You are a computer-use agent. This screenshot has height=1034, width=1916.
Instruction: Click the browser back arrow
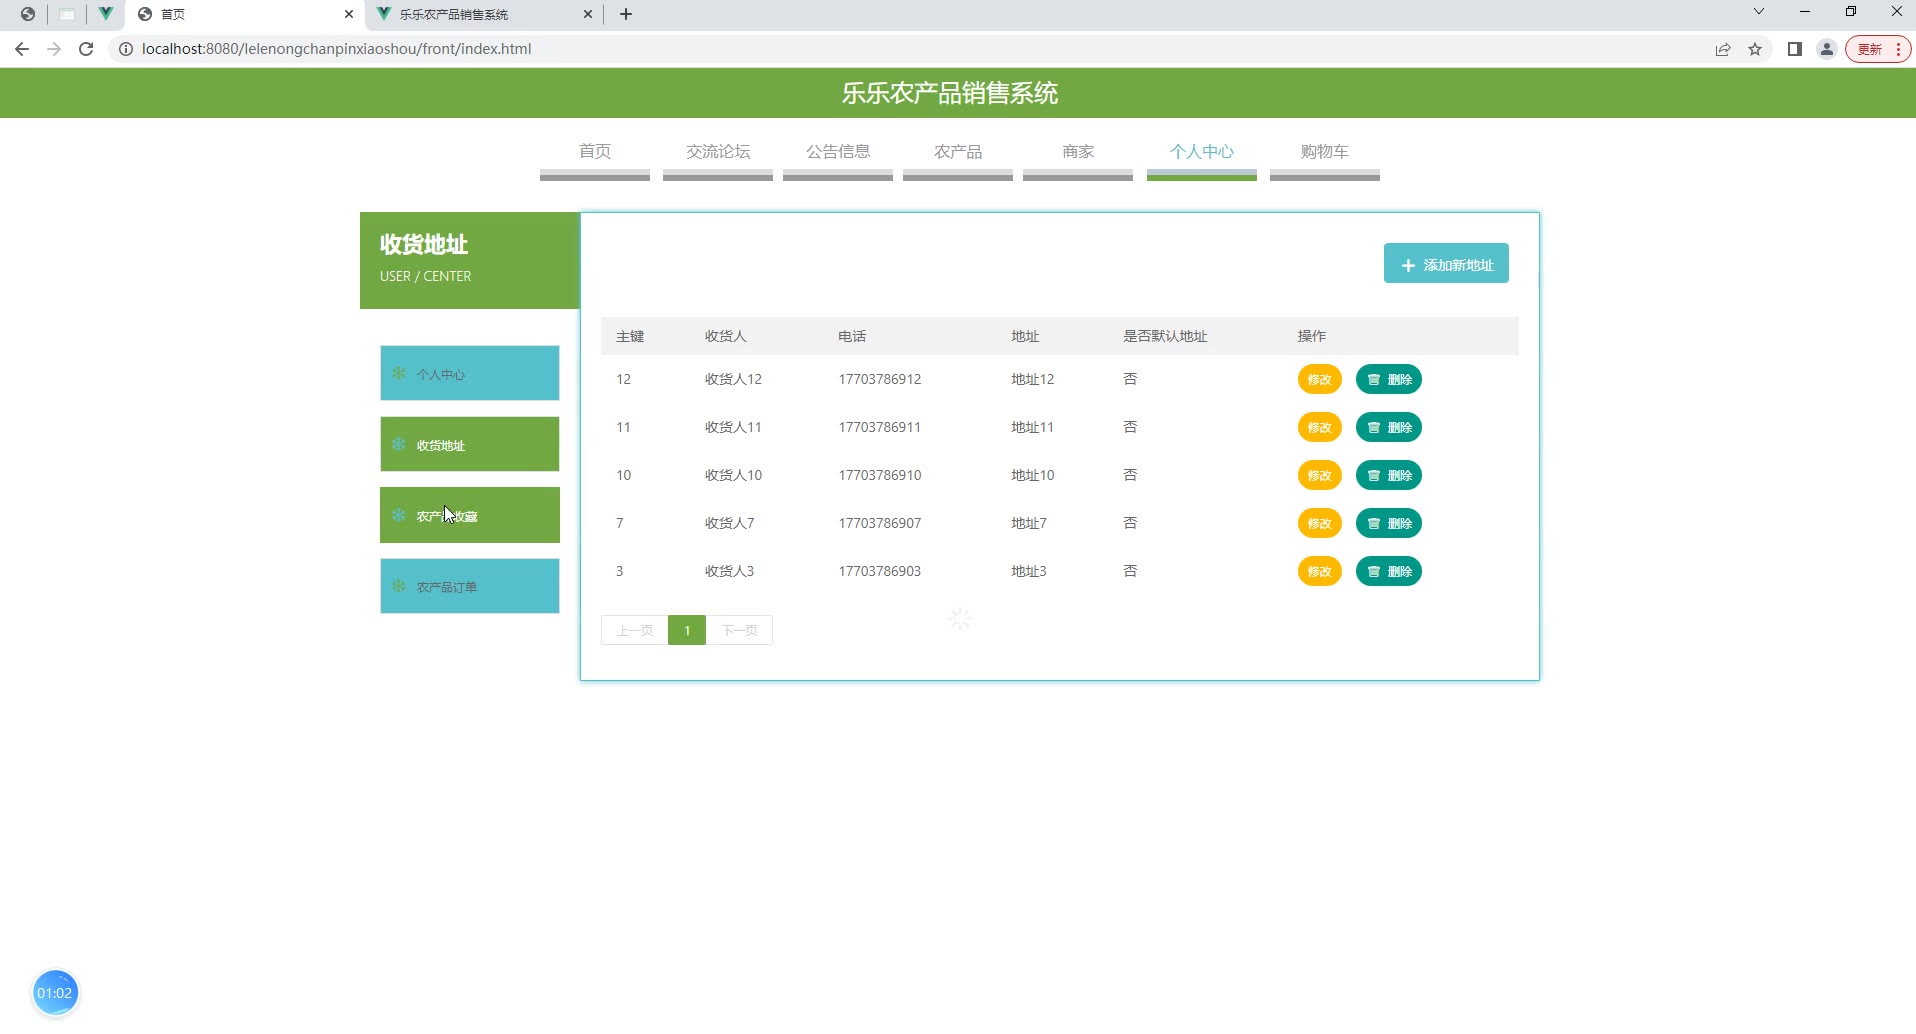click(x=22, y=49)
